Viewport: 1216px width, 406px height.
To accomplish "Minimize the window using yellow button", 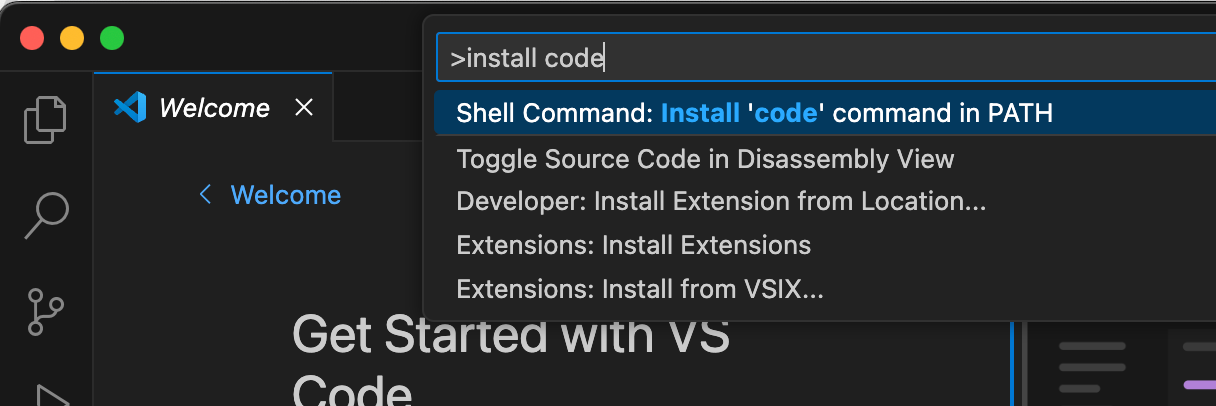I will pos(72,38).
